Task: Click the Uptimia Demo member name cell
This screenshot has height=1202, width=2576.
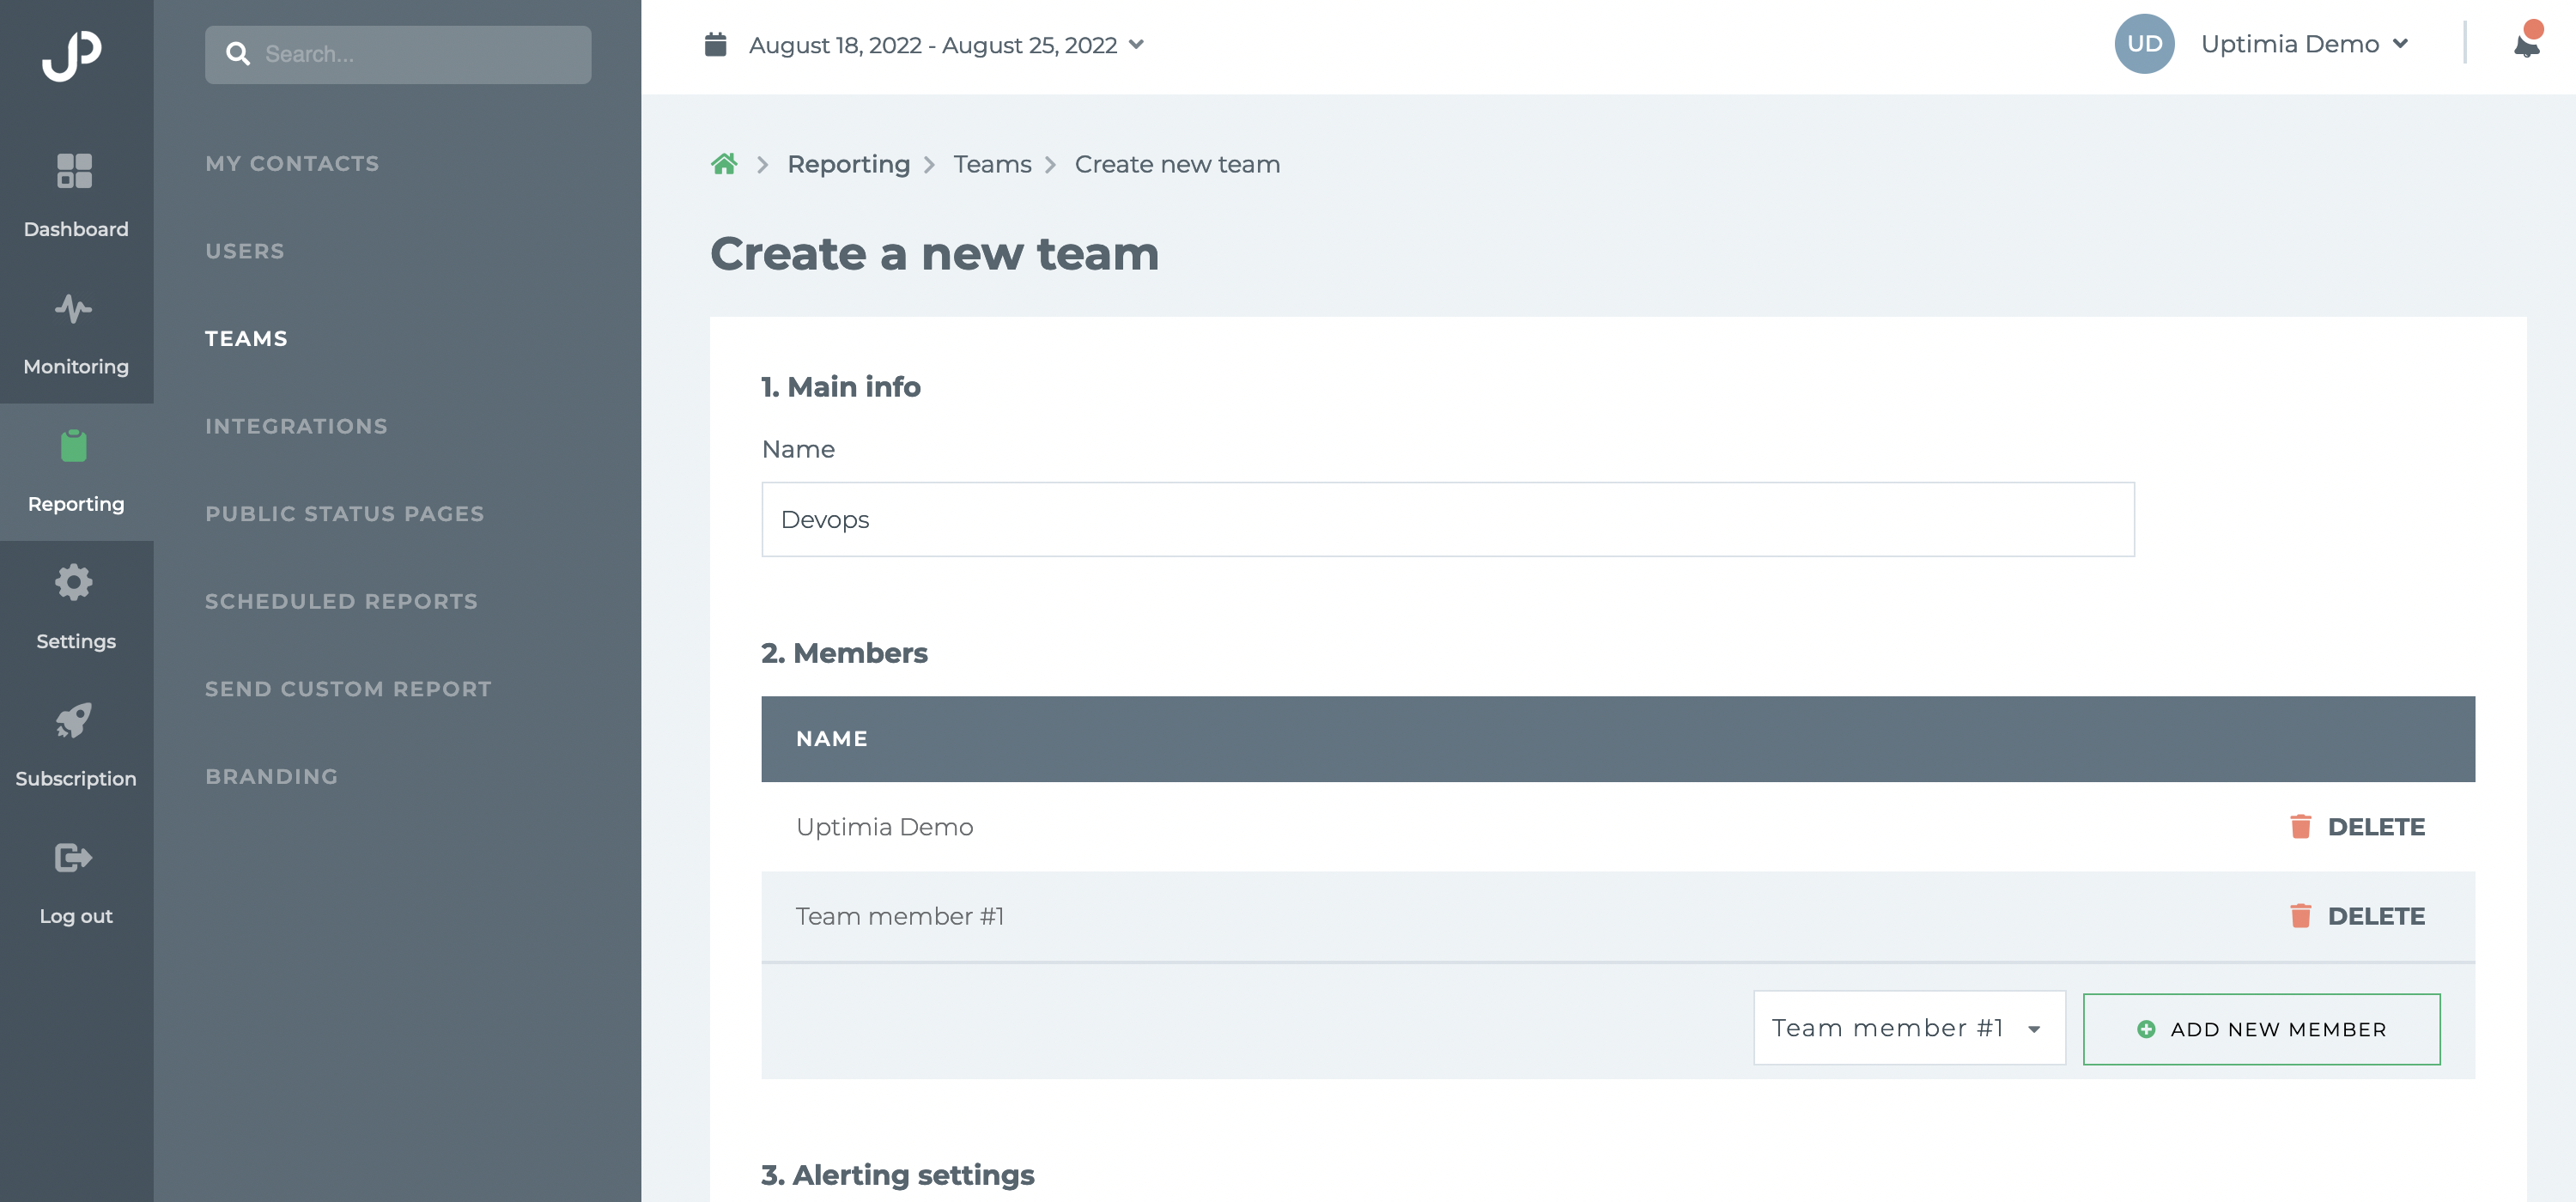Action: coord(884,827)
